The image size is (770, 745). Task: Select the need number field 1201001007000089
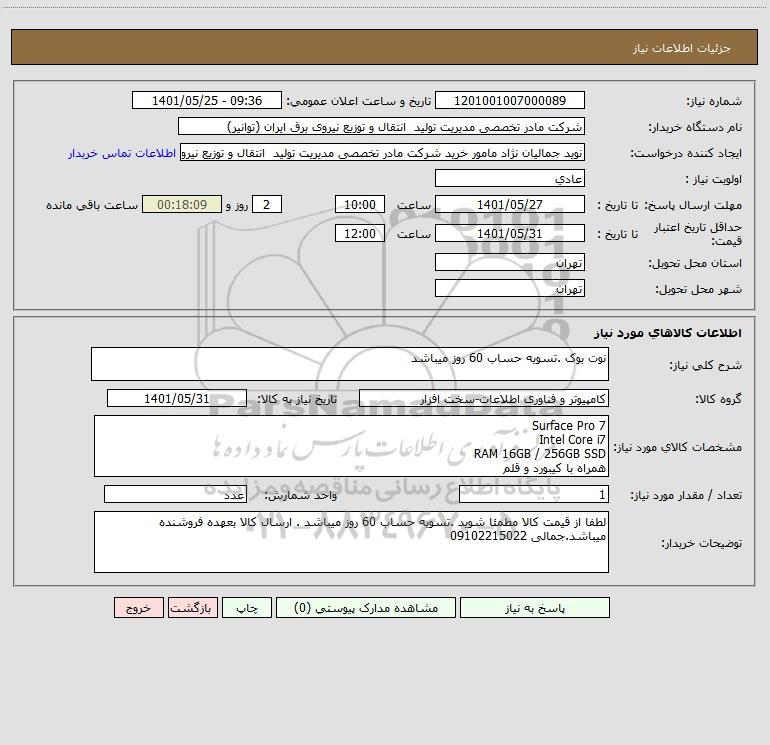click(510, 100)
